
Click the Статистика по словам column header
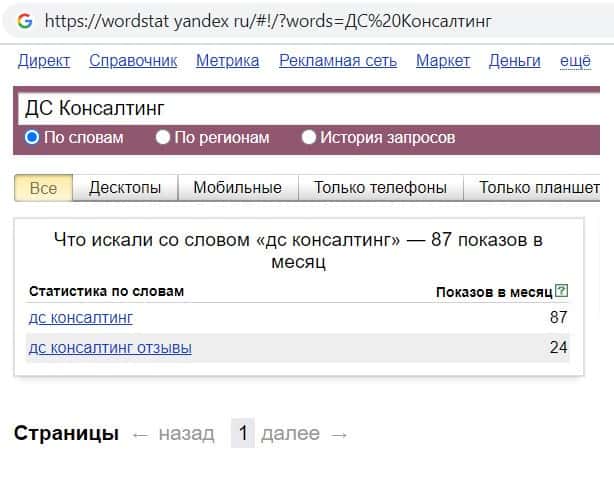[x=107, y=291]
